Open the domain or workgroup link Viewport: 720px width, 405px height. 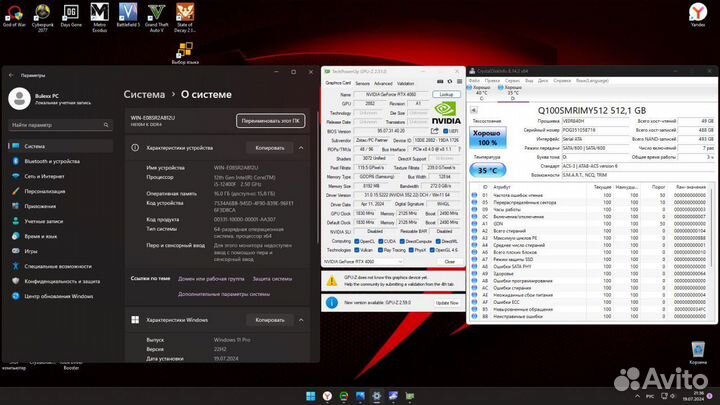(211, 279)
